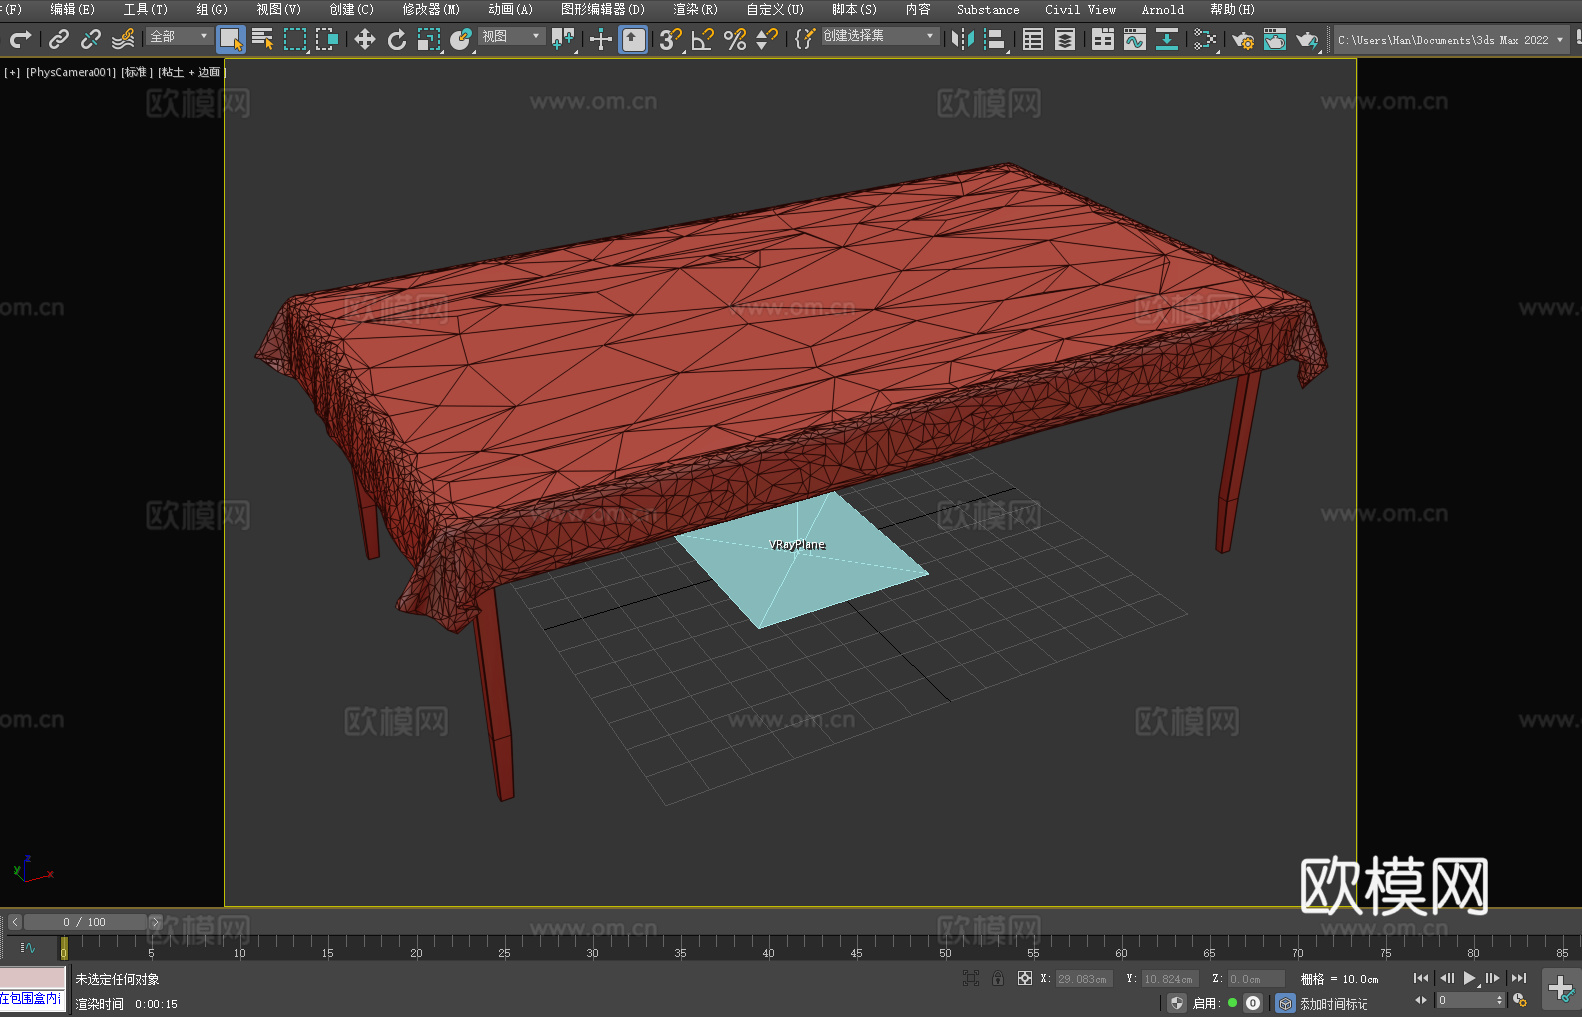Screen dimensions: 1582x1017
Task: Click Select and Manipulate crosshair icon
Action: point(601,39)
